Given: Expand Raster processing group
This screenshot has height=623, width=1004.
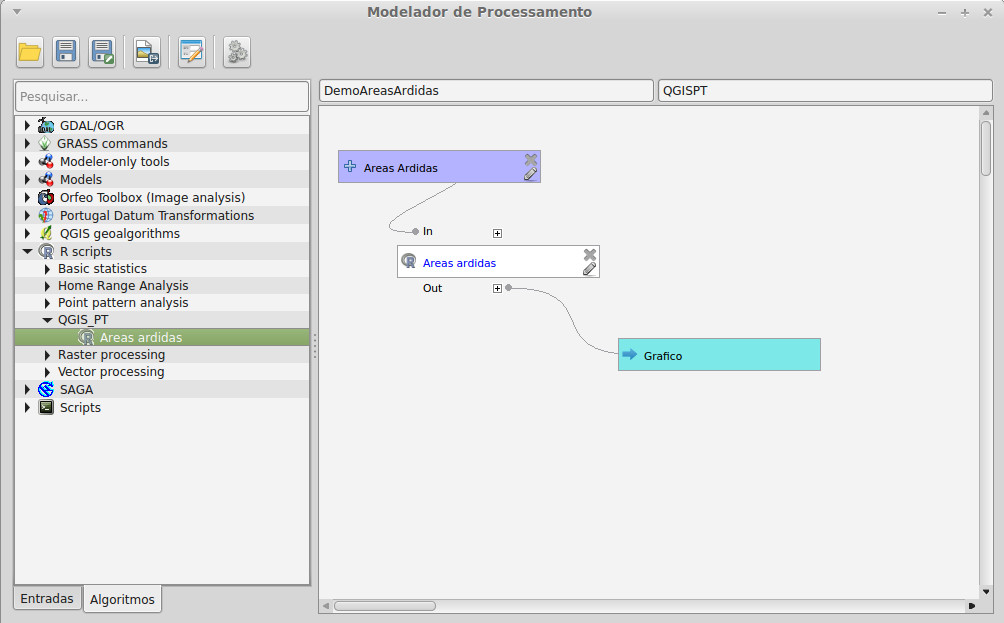Looking at the screenshot, I should [x=47, y=354].
